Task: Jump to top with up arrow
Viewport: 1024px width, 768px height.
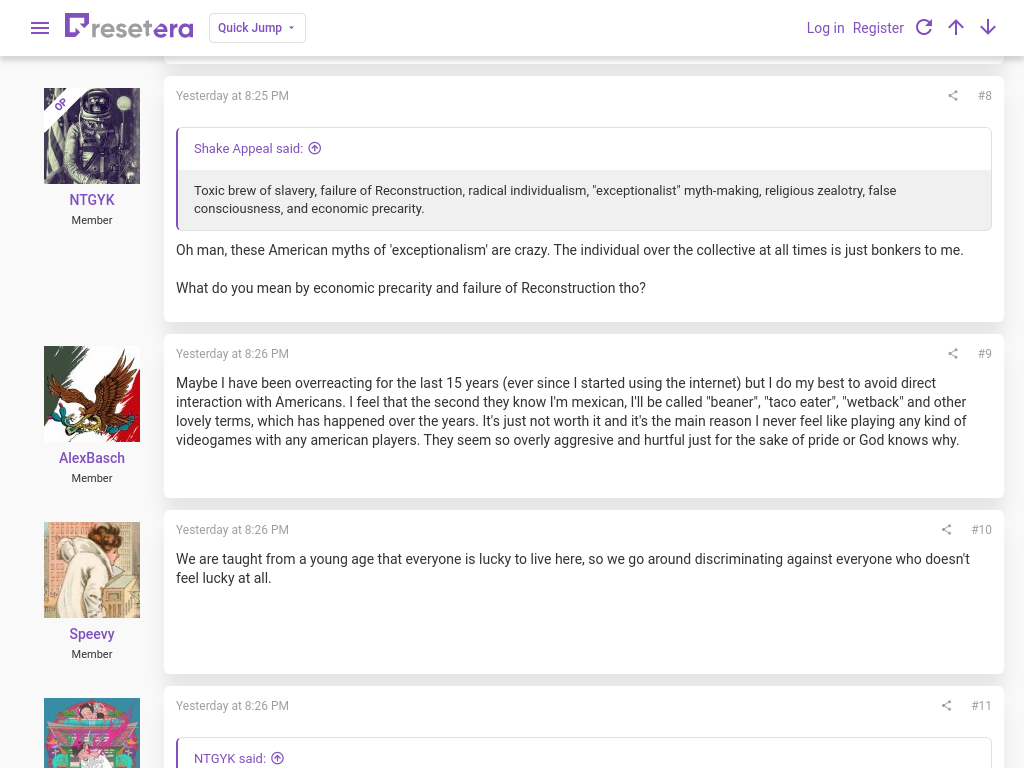Action: [x=955, y=27]
